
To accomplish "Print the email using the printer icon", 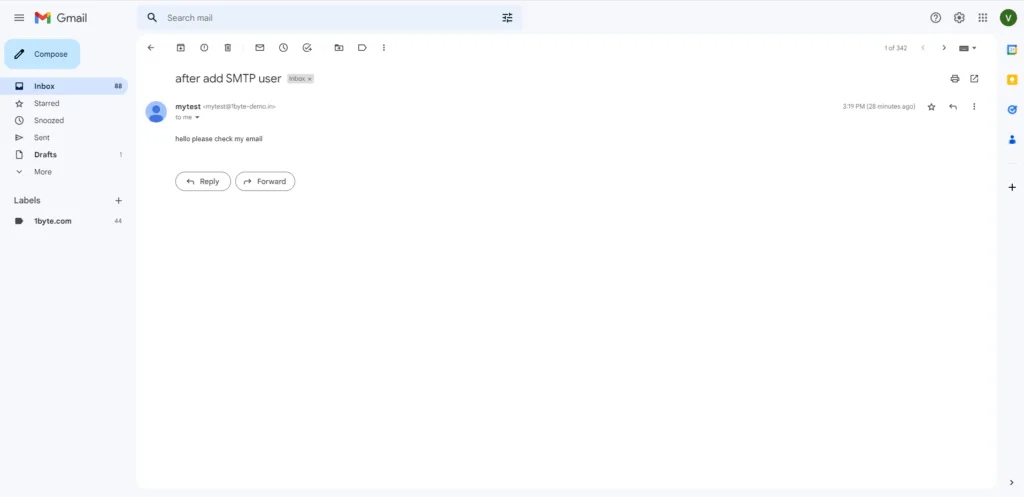I will [x=955, y=78].
